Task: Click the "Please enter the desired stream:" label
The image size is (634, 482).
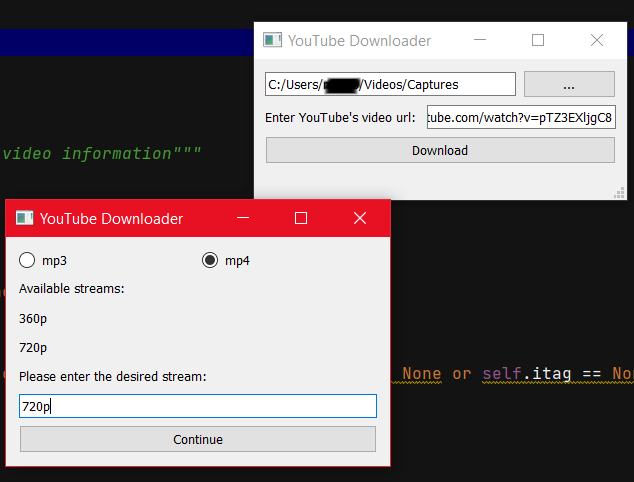Action: (112, 376)
